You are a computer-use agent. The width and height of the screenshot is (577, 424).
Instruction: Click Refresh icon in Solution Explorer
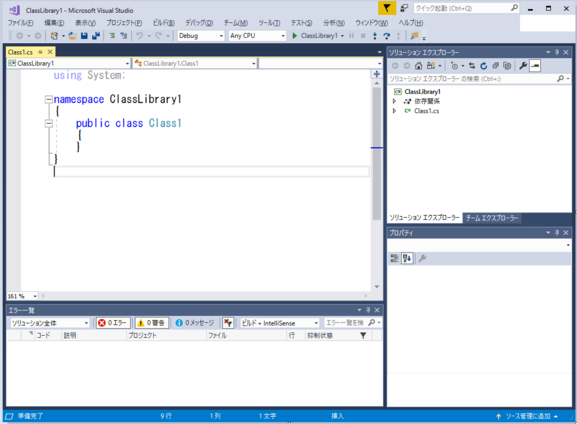coord(484,66)
